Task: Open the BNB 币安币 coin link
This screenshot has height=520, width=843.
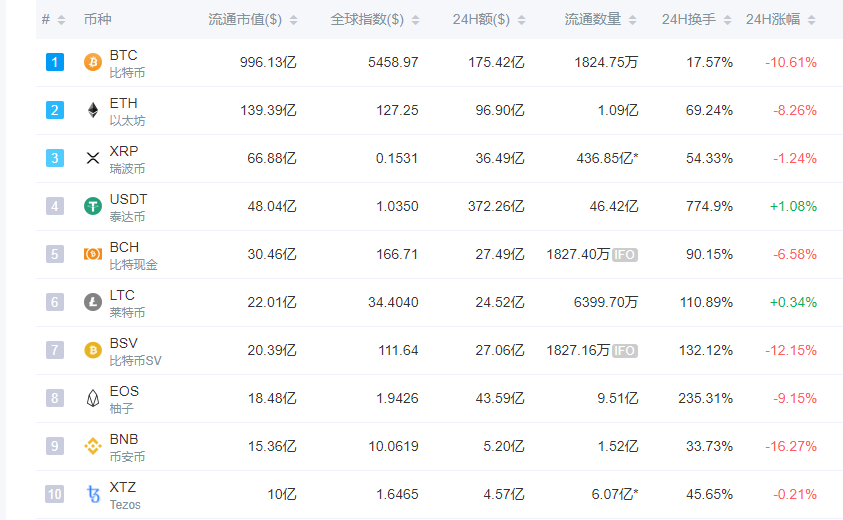Action: pos(127,446)
